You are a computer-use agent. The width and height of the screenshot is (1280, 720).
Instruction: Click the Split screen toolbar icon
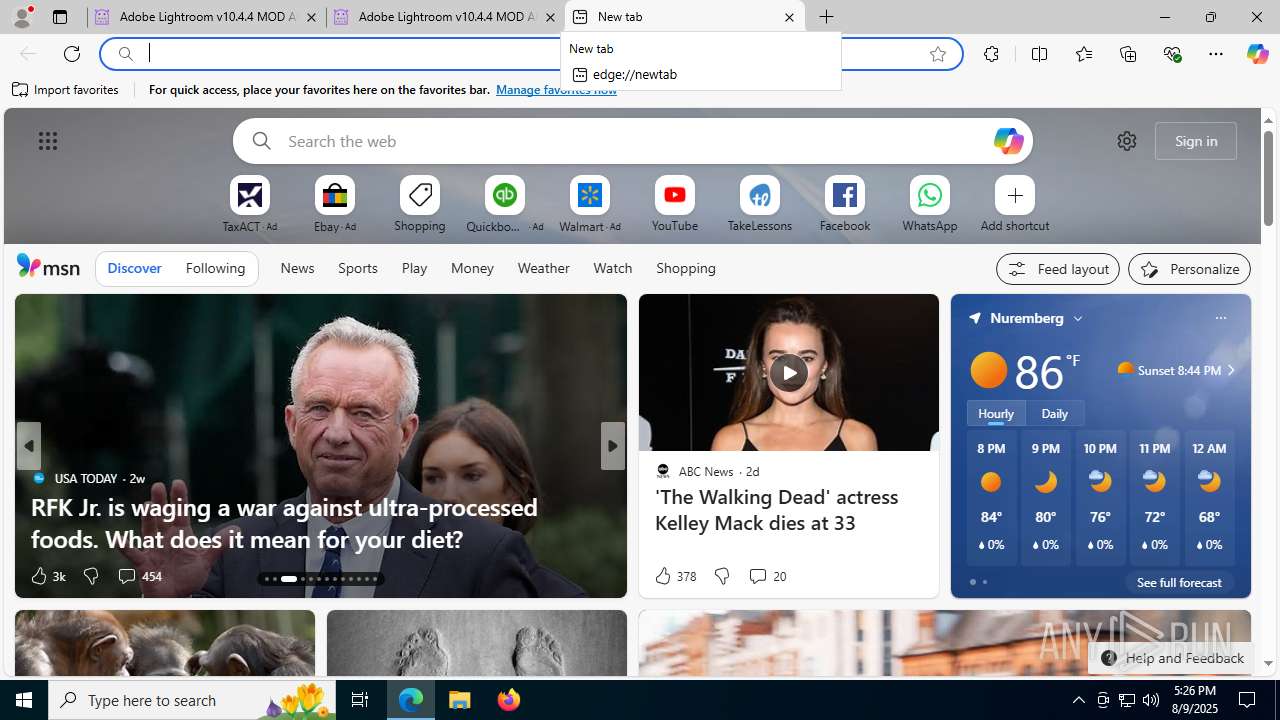pos(1039,54)
